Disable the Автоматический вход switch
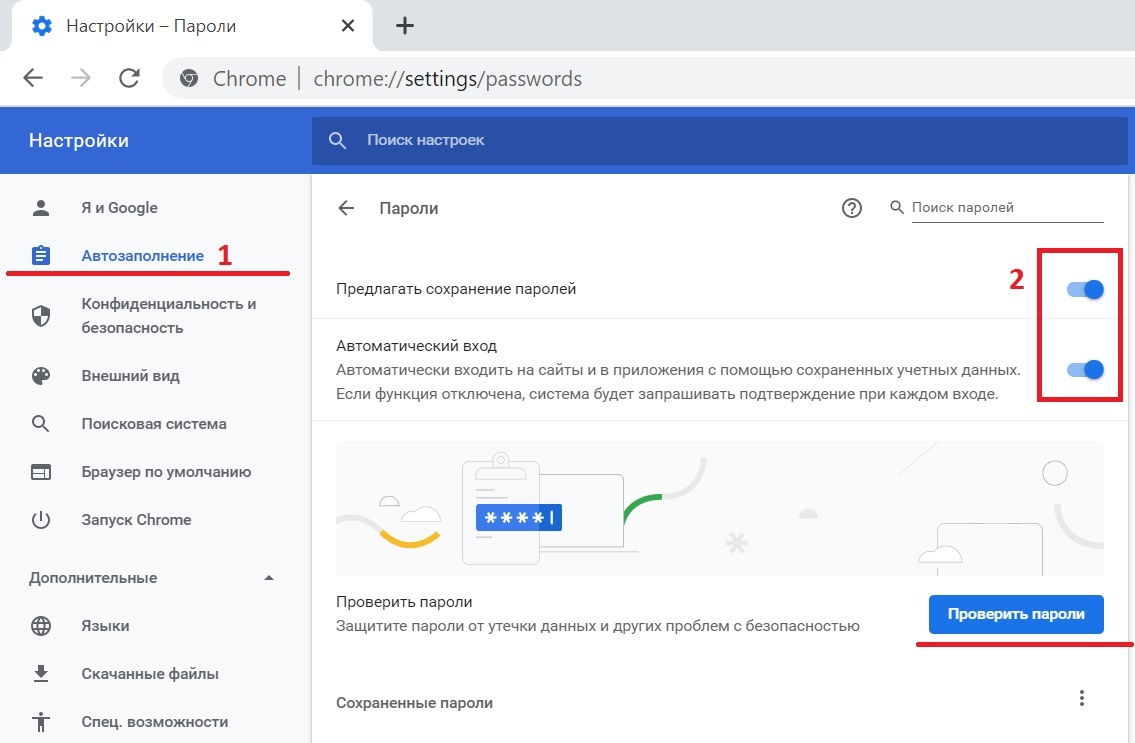The image size is (1135, 743). click(x=1085, y=369)
